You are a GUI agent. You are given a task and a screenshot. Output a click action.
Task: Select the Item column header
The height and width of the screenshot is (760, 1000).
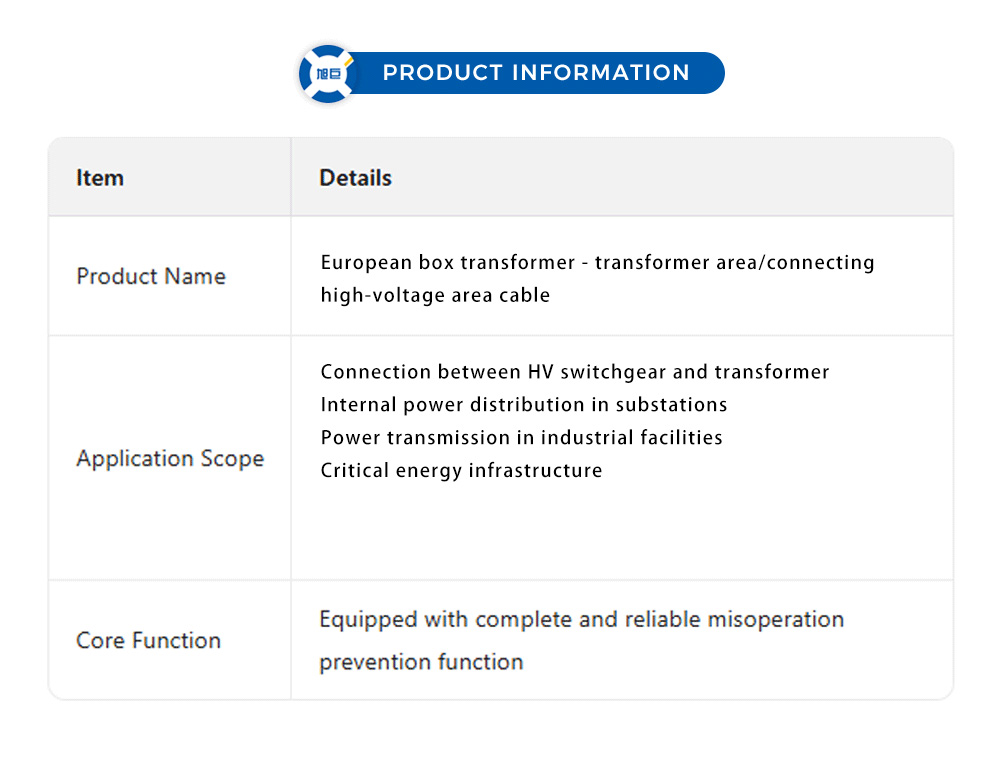(100, 178)
